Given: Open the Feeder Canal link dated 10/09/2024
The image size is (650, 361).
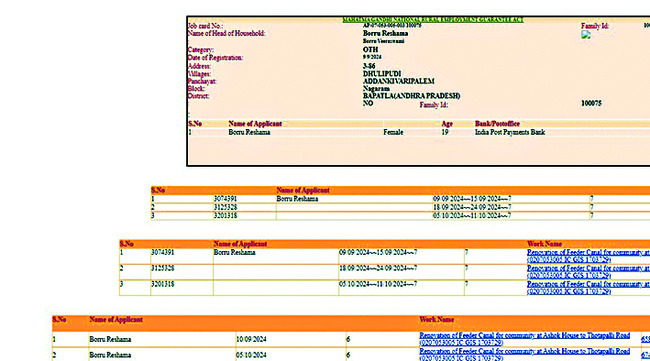Looking at the screenshot, I should (x=524, y=339).
